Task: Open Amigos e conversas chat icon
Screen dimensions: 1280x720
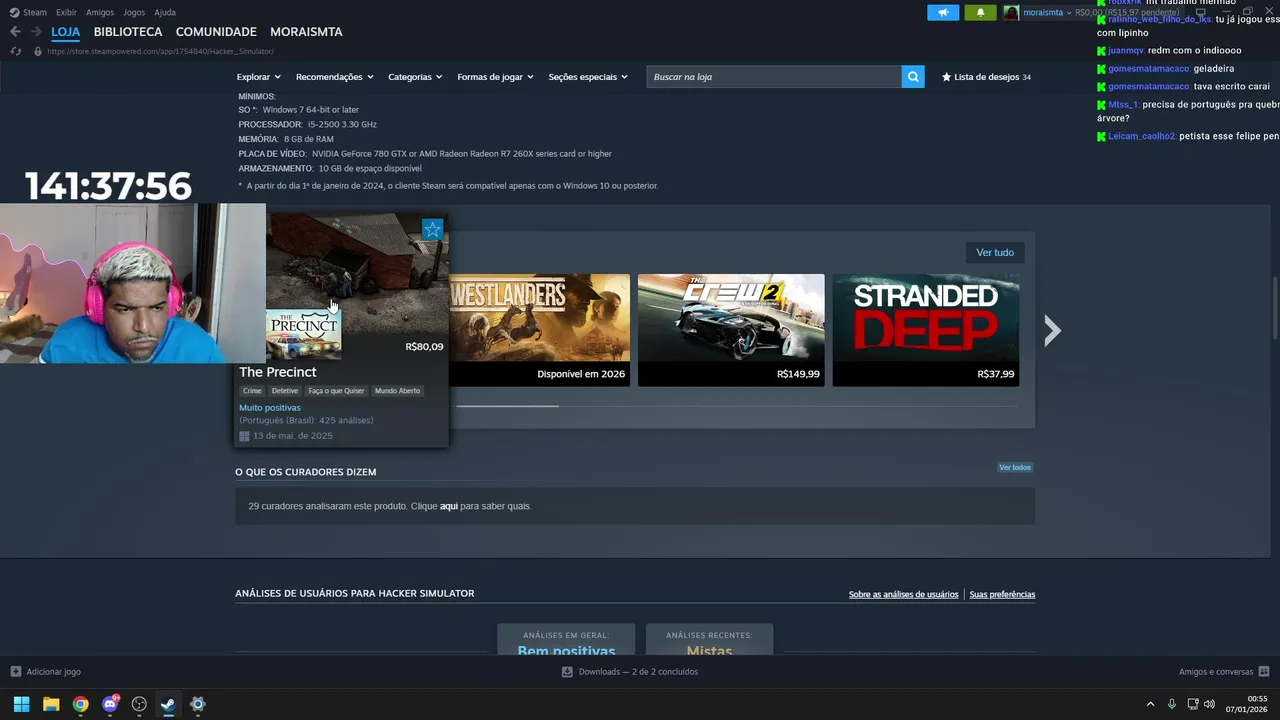Action: (1264, 672)
